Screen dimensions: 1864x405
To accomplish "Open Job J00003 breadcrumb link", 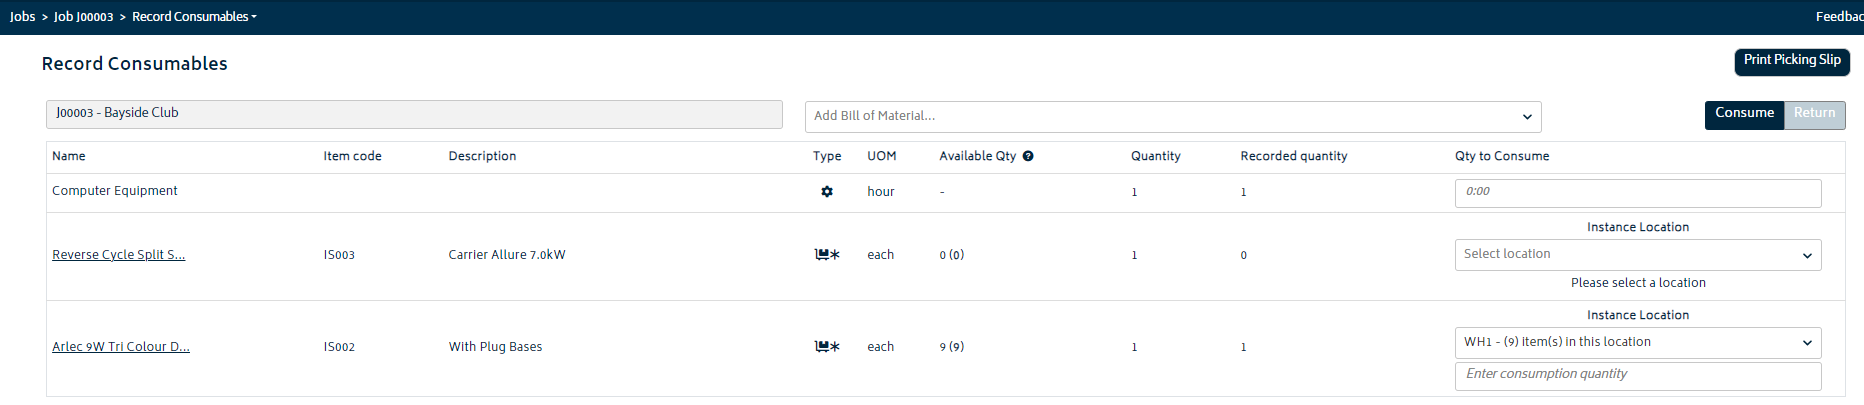I will 83,17.
